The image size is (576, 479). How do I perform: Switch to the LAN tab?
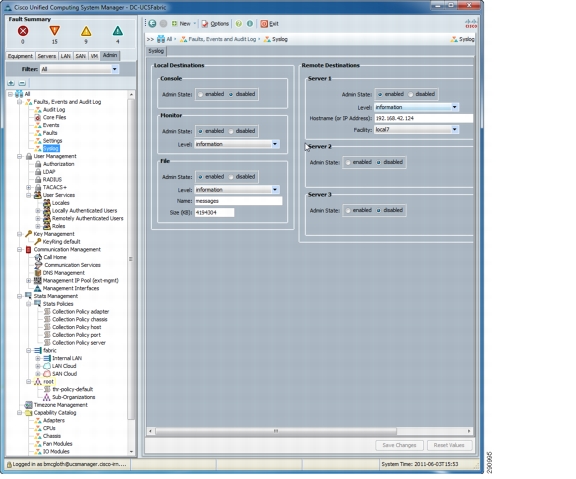(65, 56)
